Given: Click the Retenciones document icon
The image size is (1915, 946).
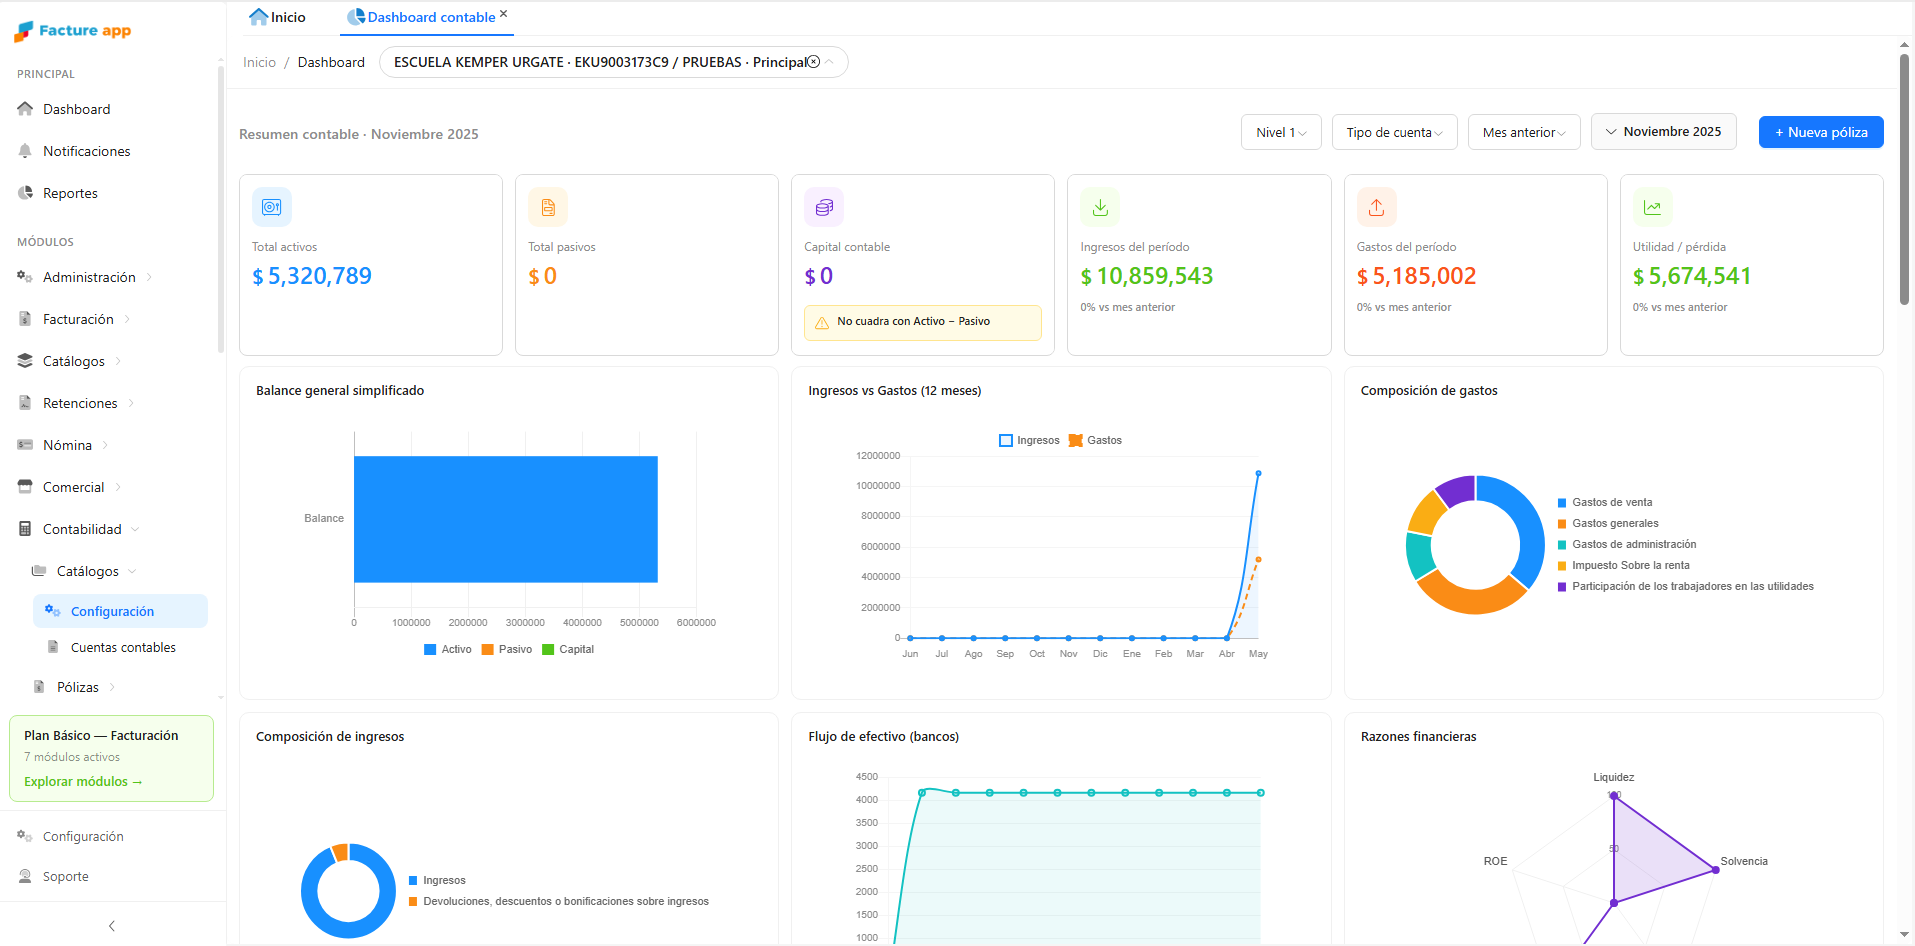Looking at the screenshot, I should point(25,403).
